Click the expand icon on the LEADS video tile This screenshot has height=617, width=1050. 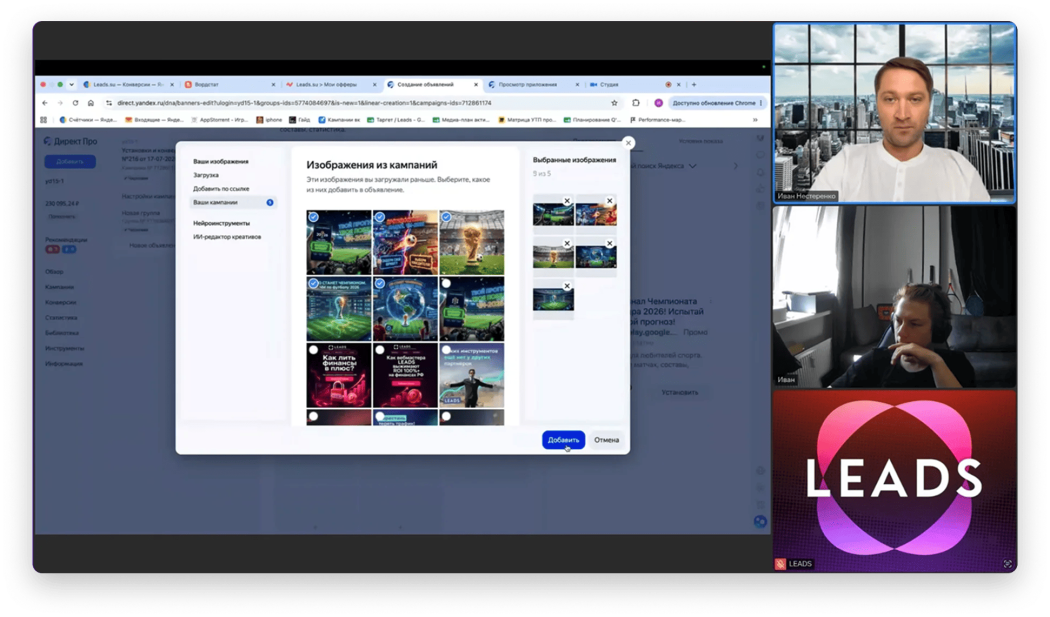point(1007,564)
